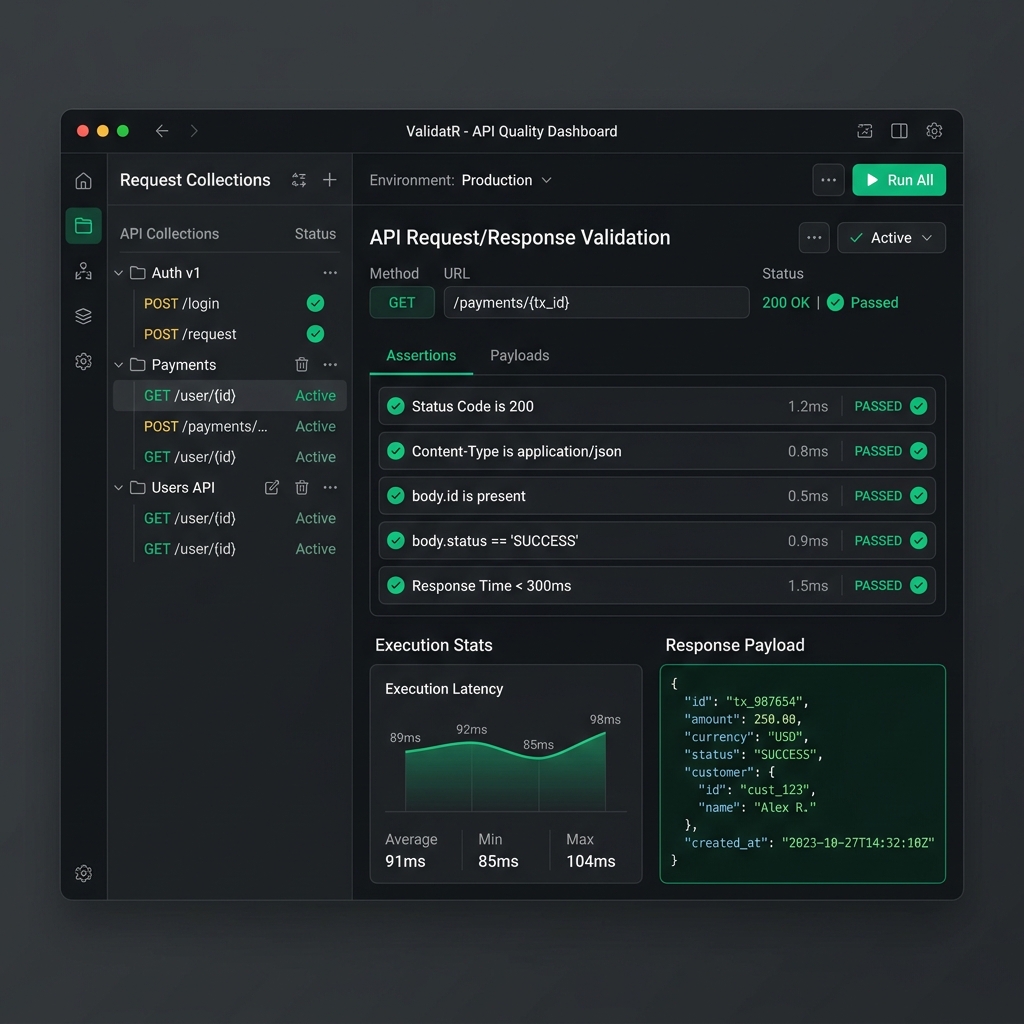Open bottom-left sidebar settings gear
The width and height of the screenshot is (1024, 1024).
coord(83,873)
